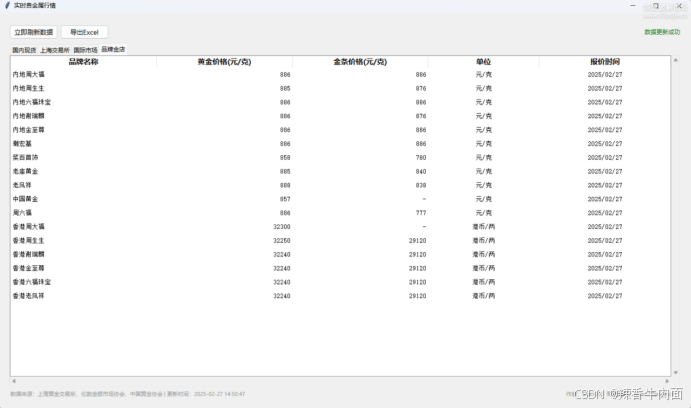Click the scroll up arrow of the table
Image resolution: width=691 pixels, height=408 pixels.
tap(676, 60)
